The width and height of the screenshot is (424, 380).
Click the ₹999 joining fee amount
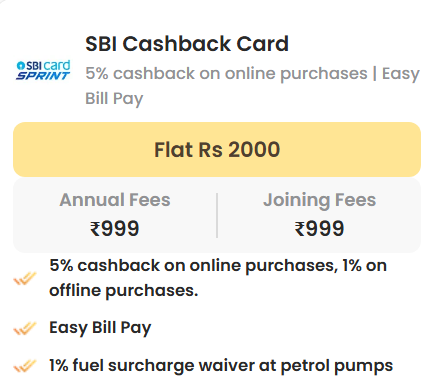click(319, 229)
